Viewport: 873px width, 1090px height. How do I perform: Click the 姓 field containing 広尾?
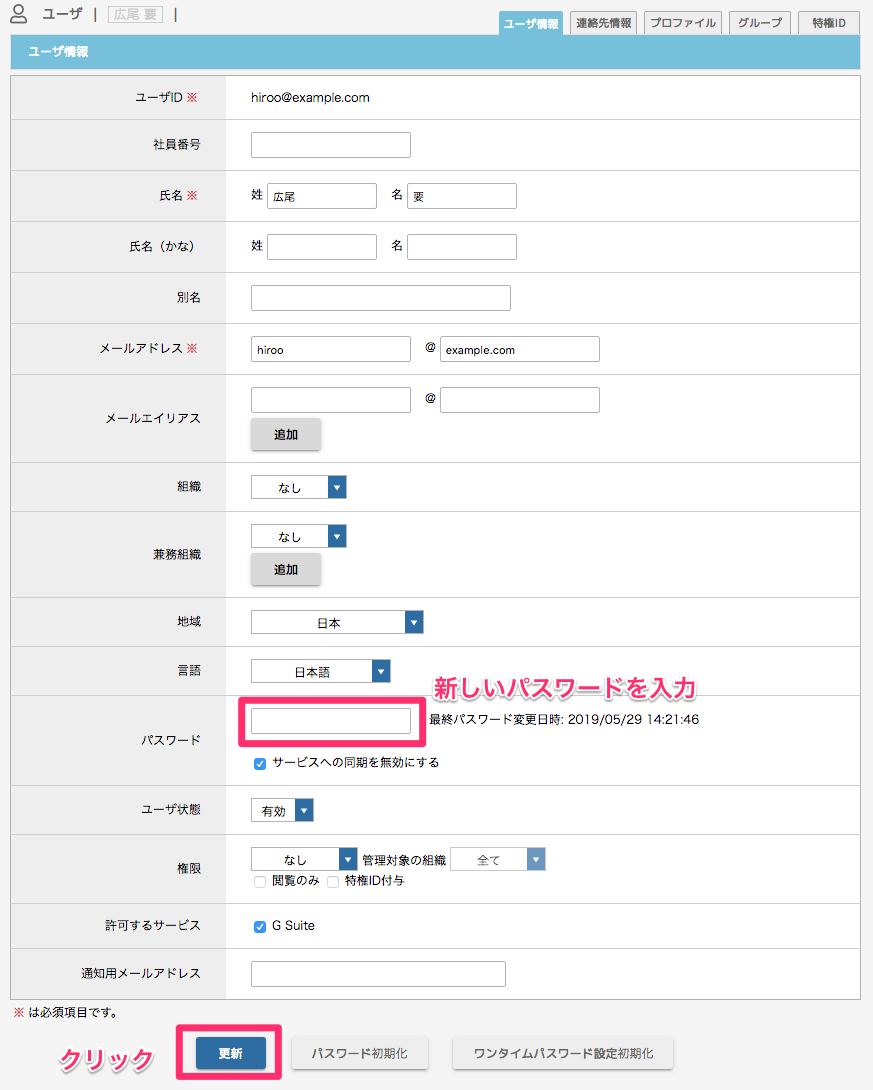point(322,196)
